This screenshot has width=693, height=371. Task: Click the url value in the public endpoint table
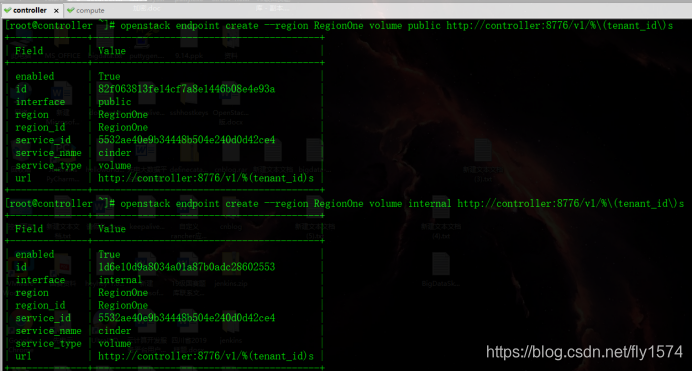[206, 178]
